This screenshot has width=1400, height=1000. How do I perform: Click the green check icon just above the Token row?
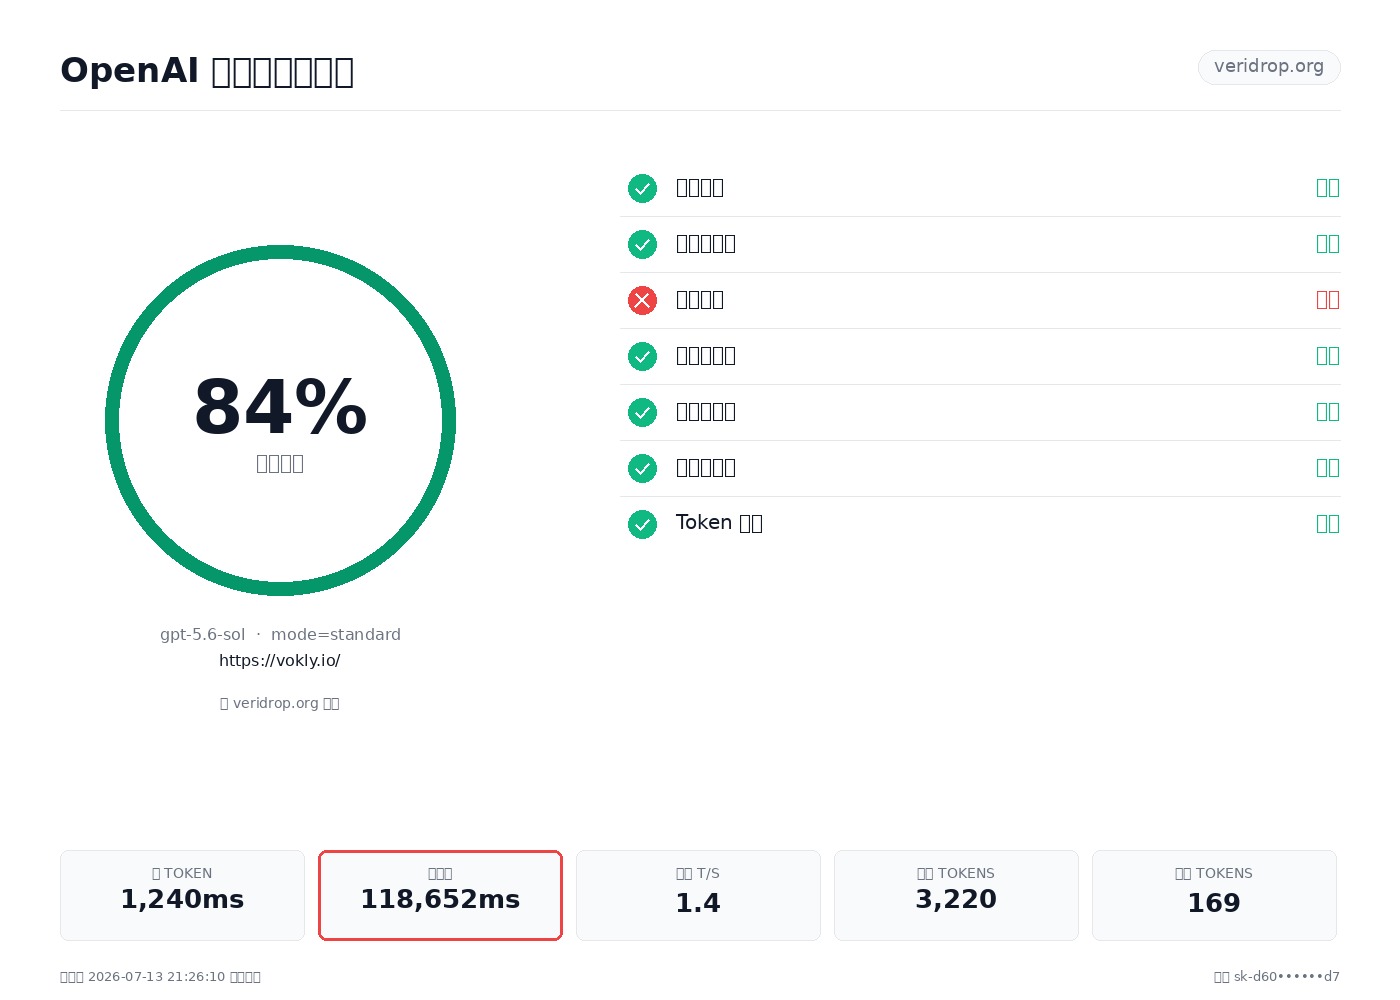pyautogui.click(x=642, y=468)
